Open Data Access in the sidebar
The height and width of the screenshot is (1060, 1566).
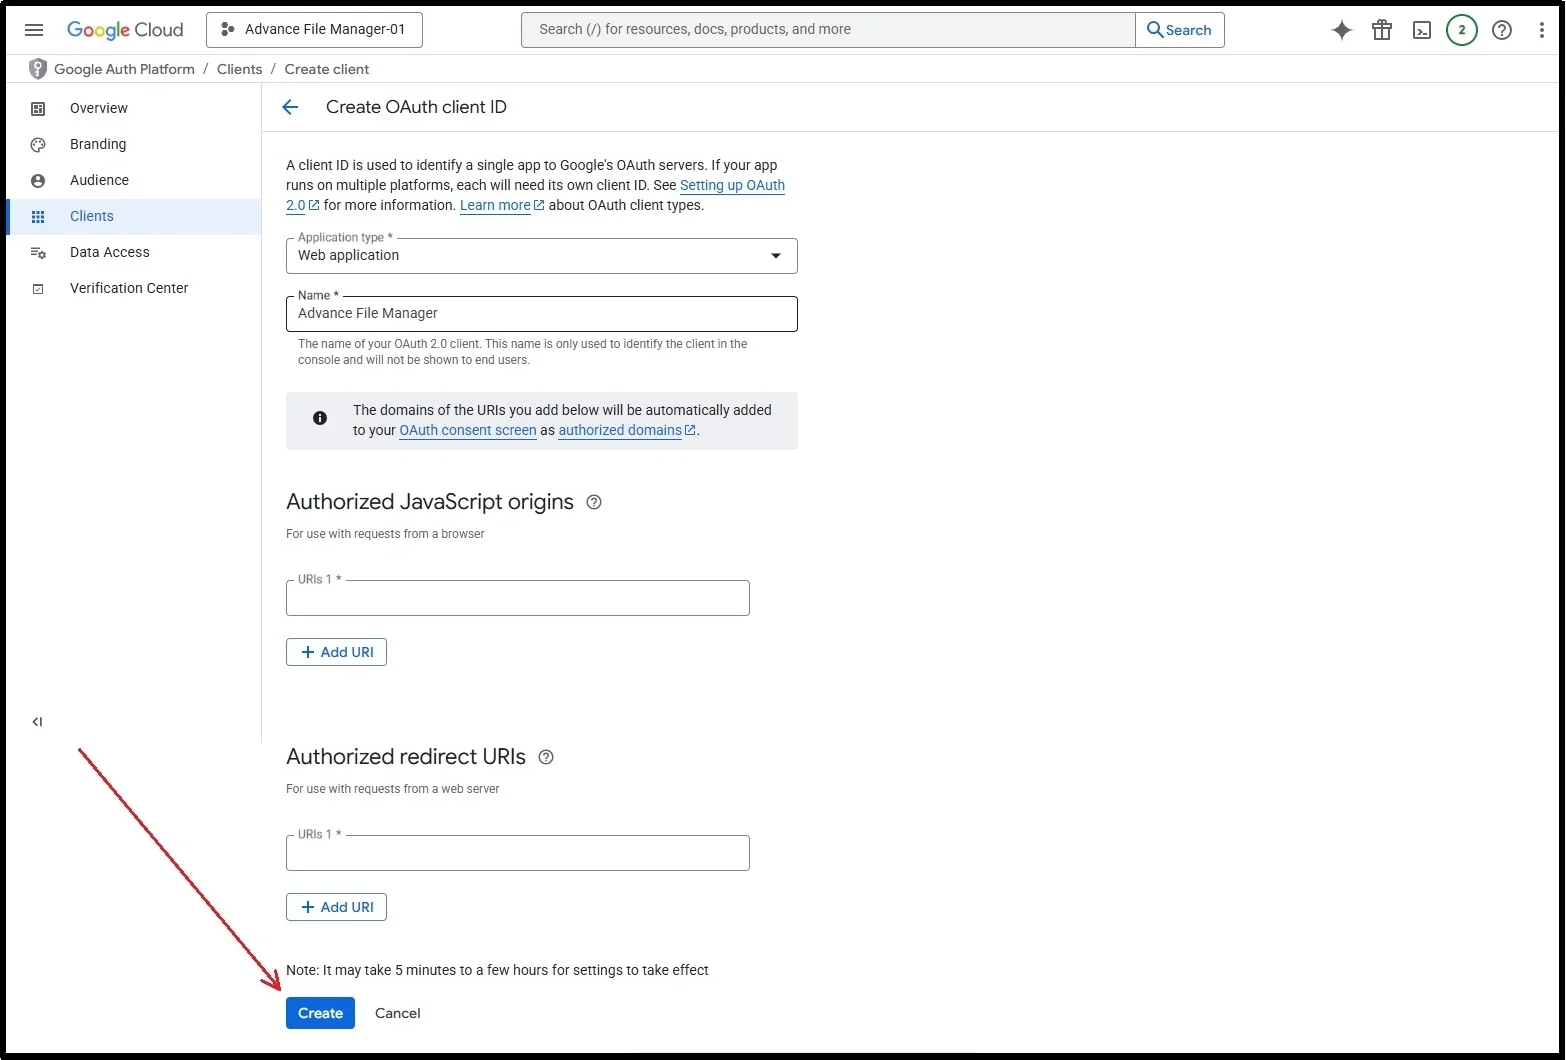[x=109, y=252]
